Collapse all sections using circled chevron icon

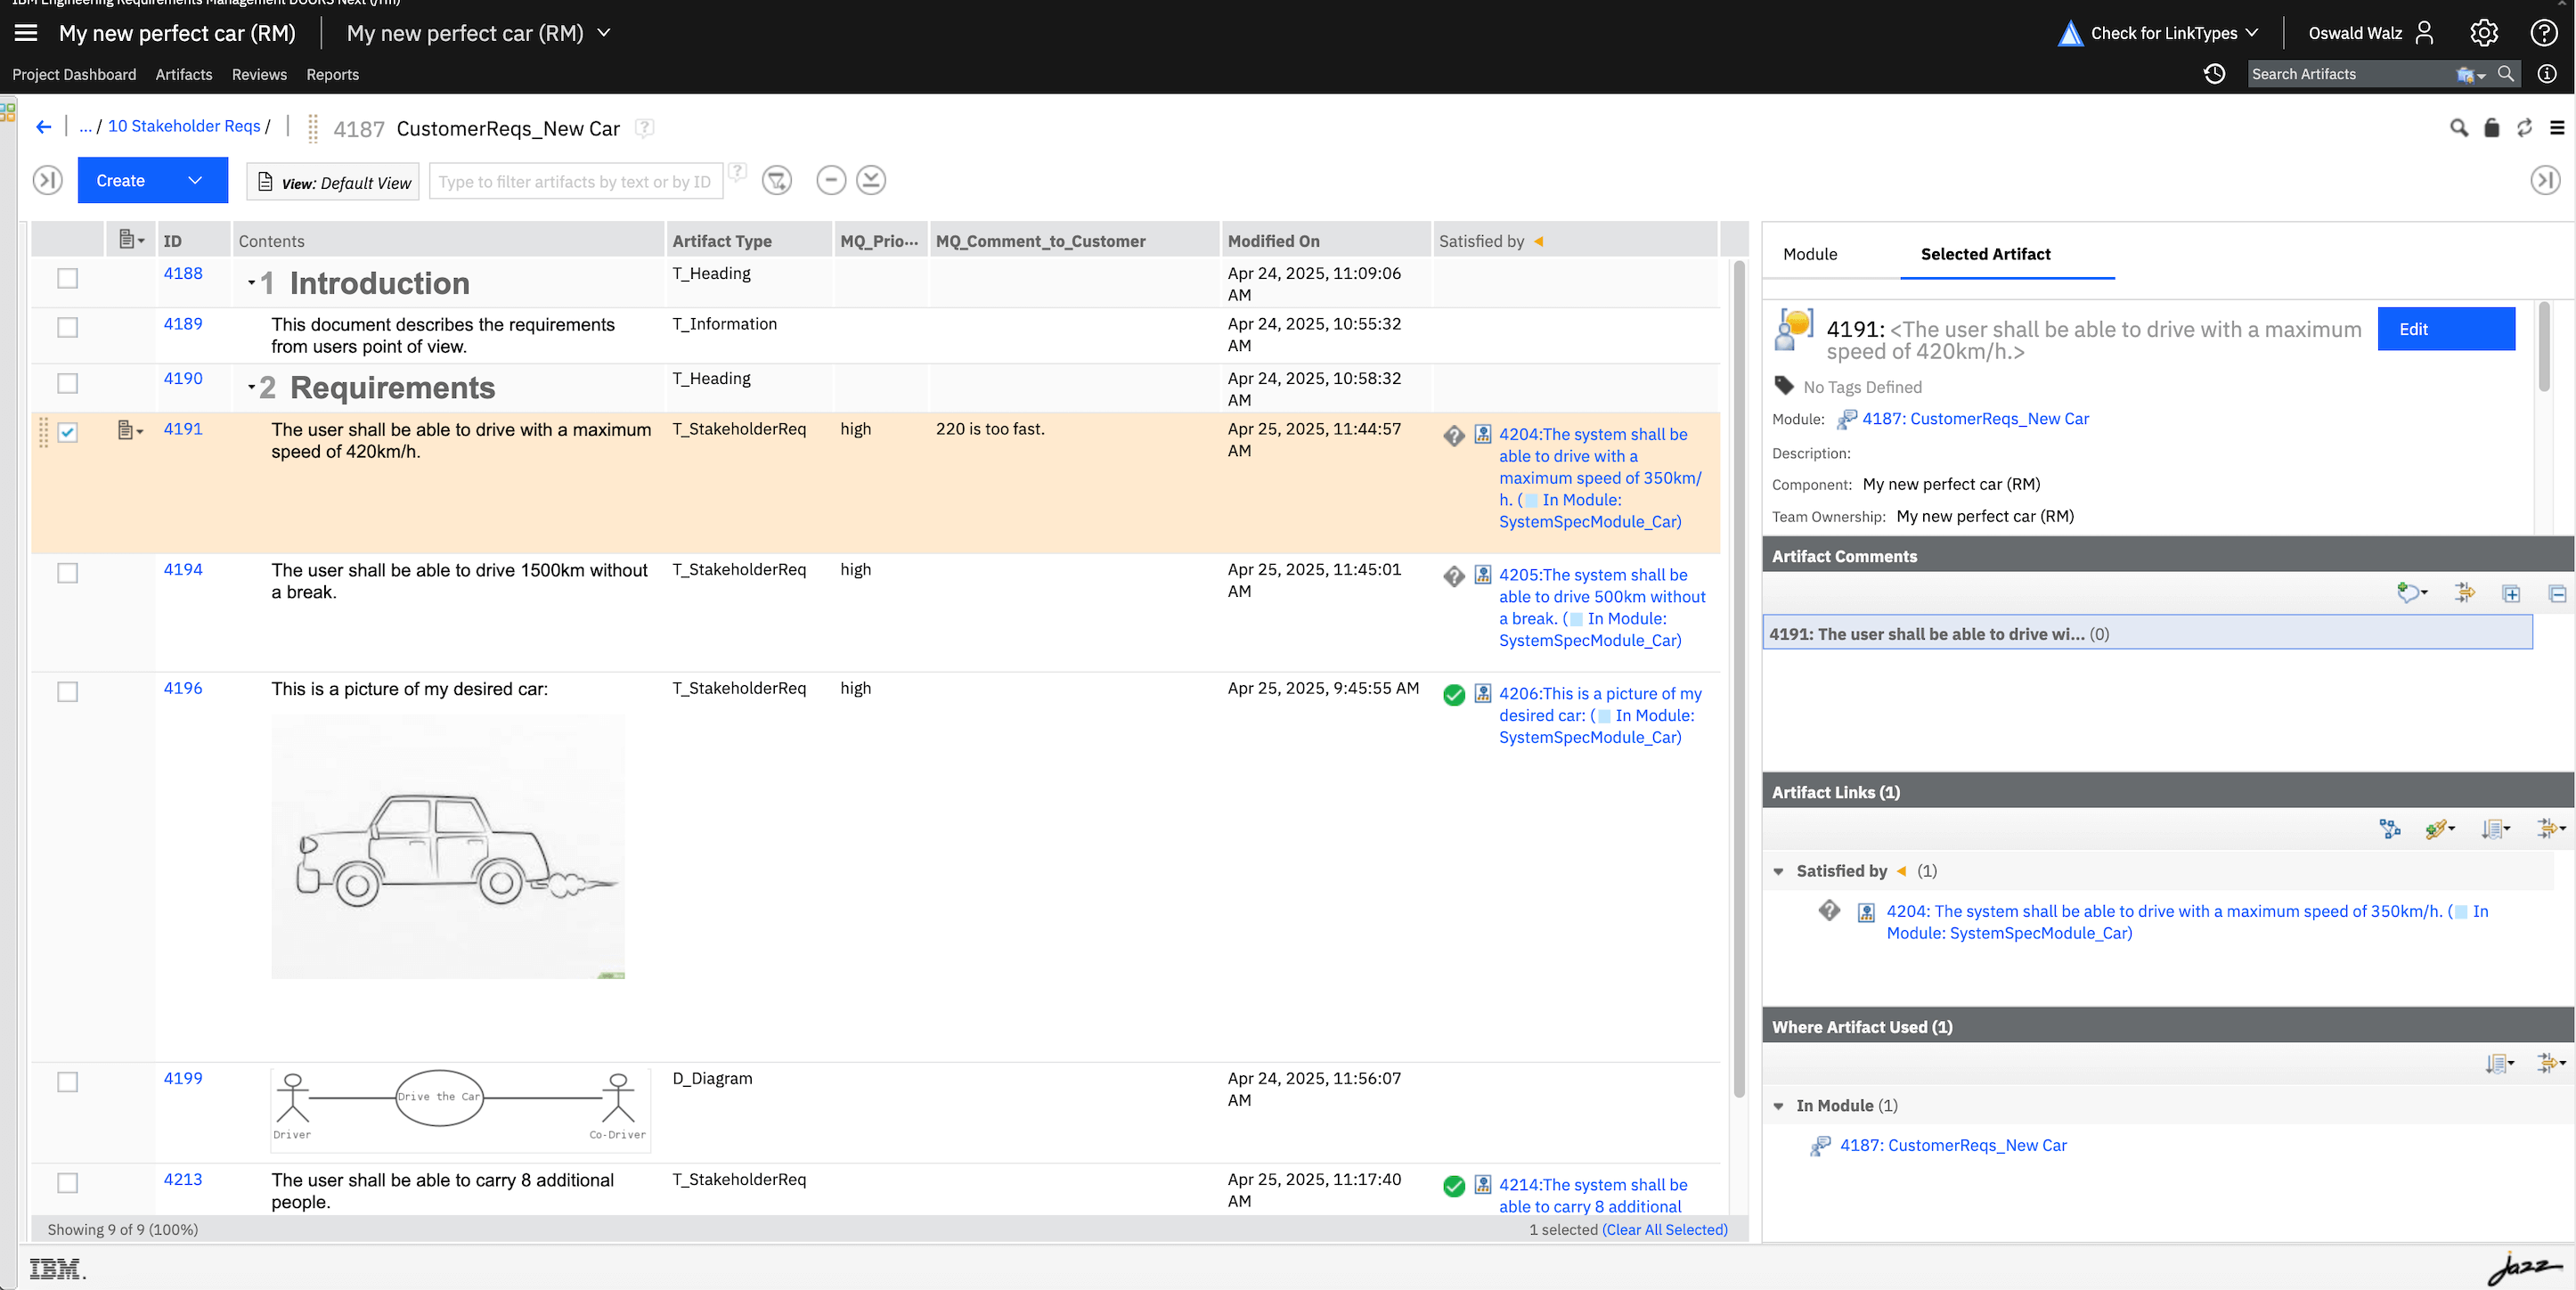(x=871, y=180)
